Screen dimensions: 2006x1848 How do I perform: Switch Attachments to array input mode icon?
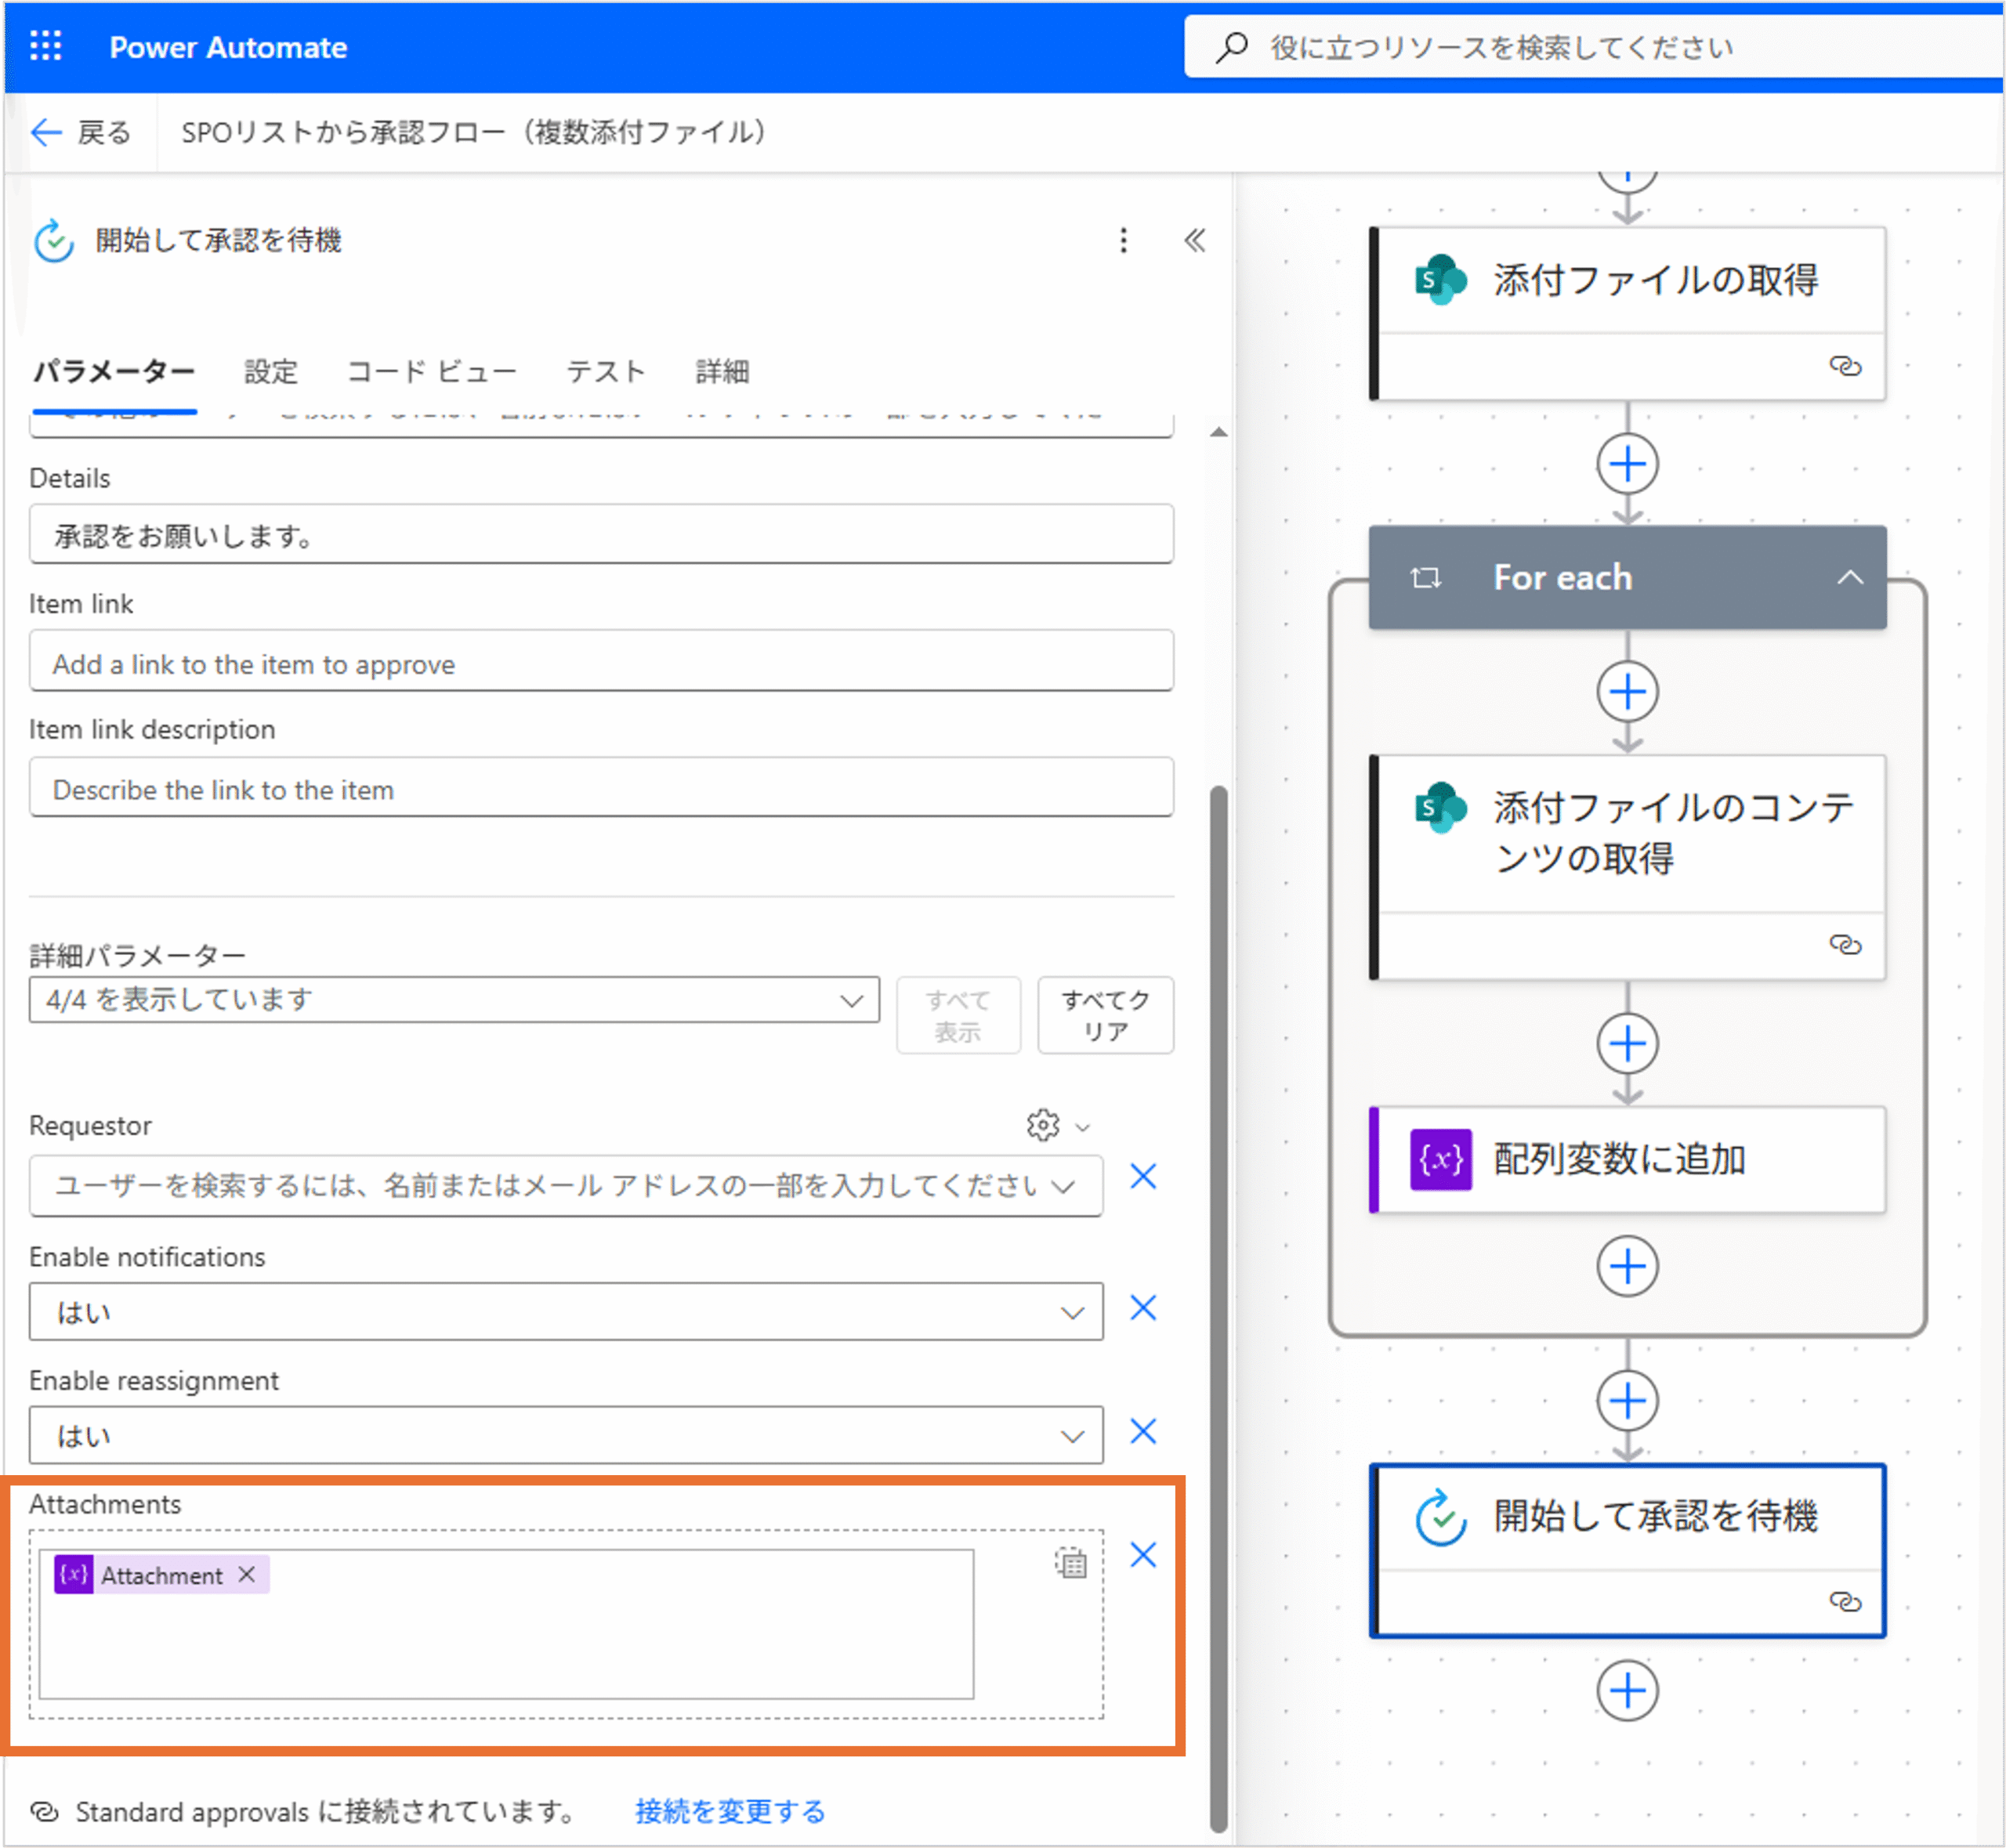1070,1562
